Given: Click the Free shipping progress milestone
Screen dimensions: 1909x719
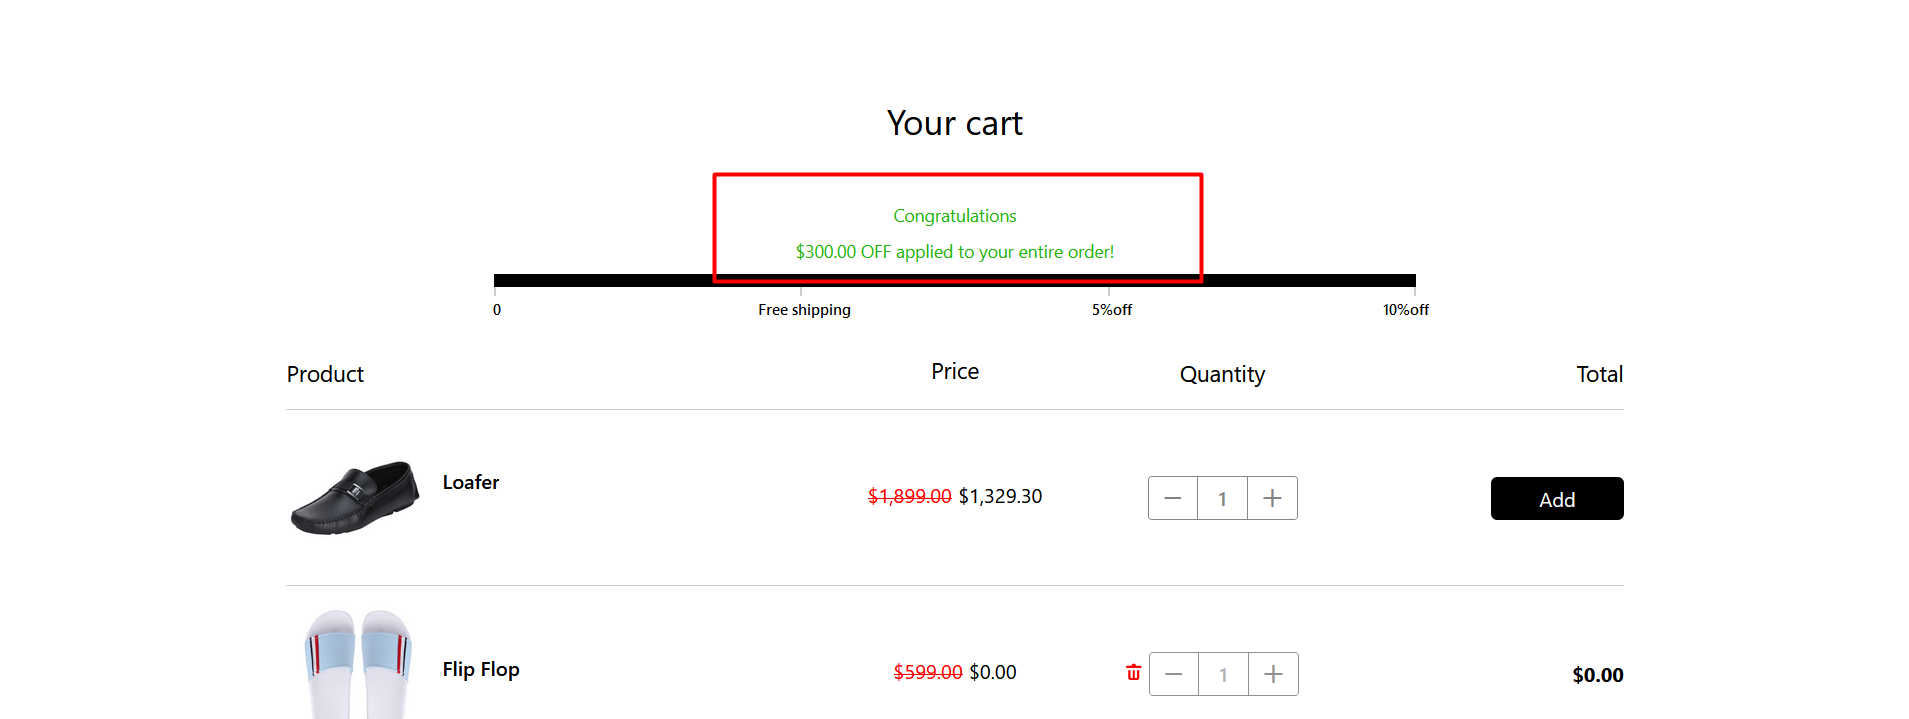Looking at the screenshot, I should point(804,310).
